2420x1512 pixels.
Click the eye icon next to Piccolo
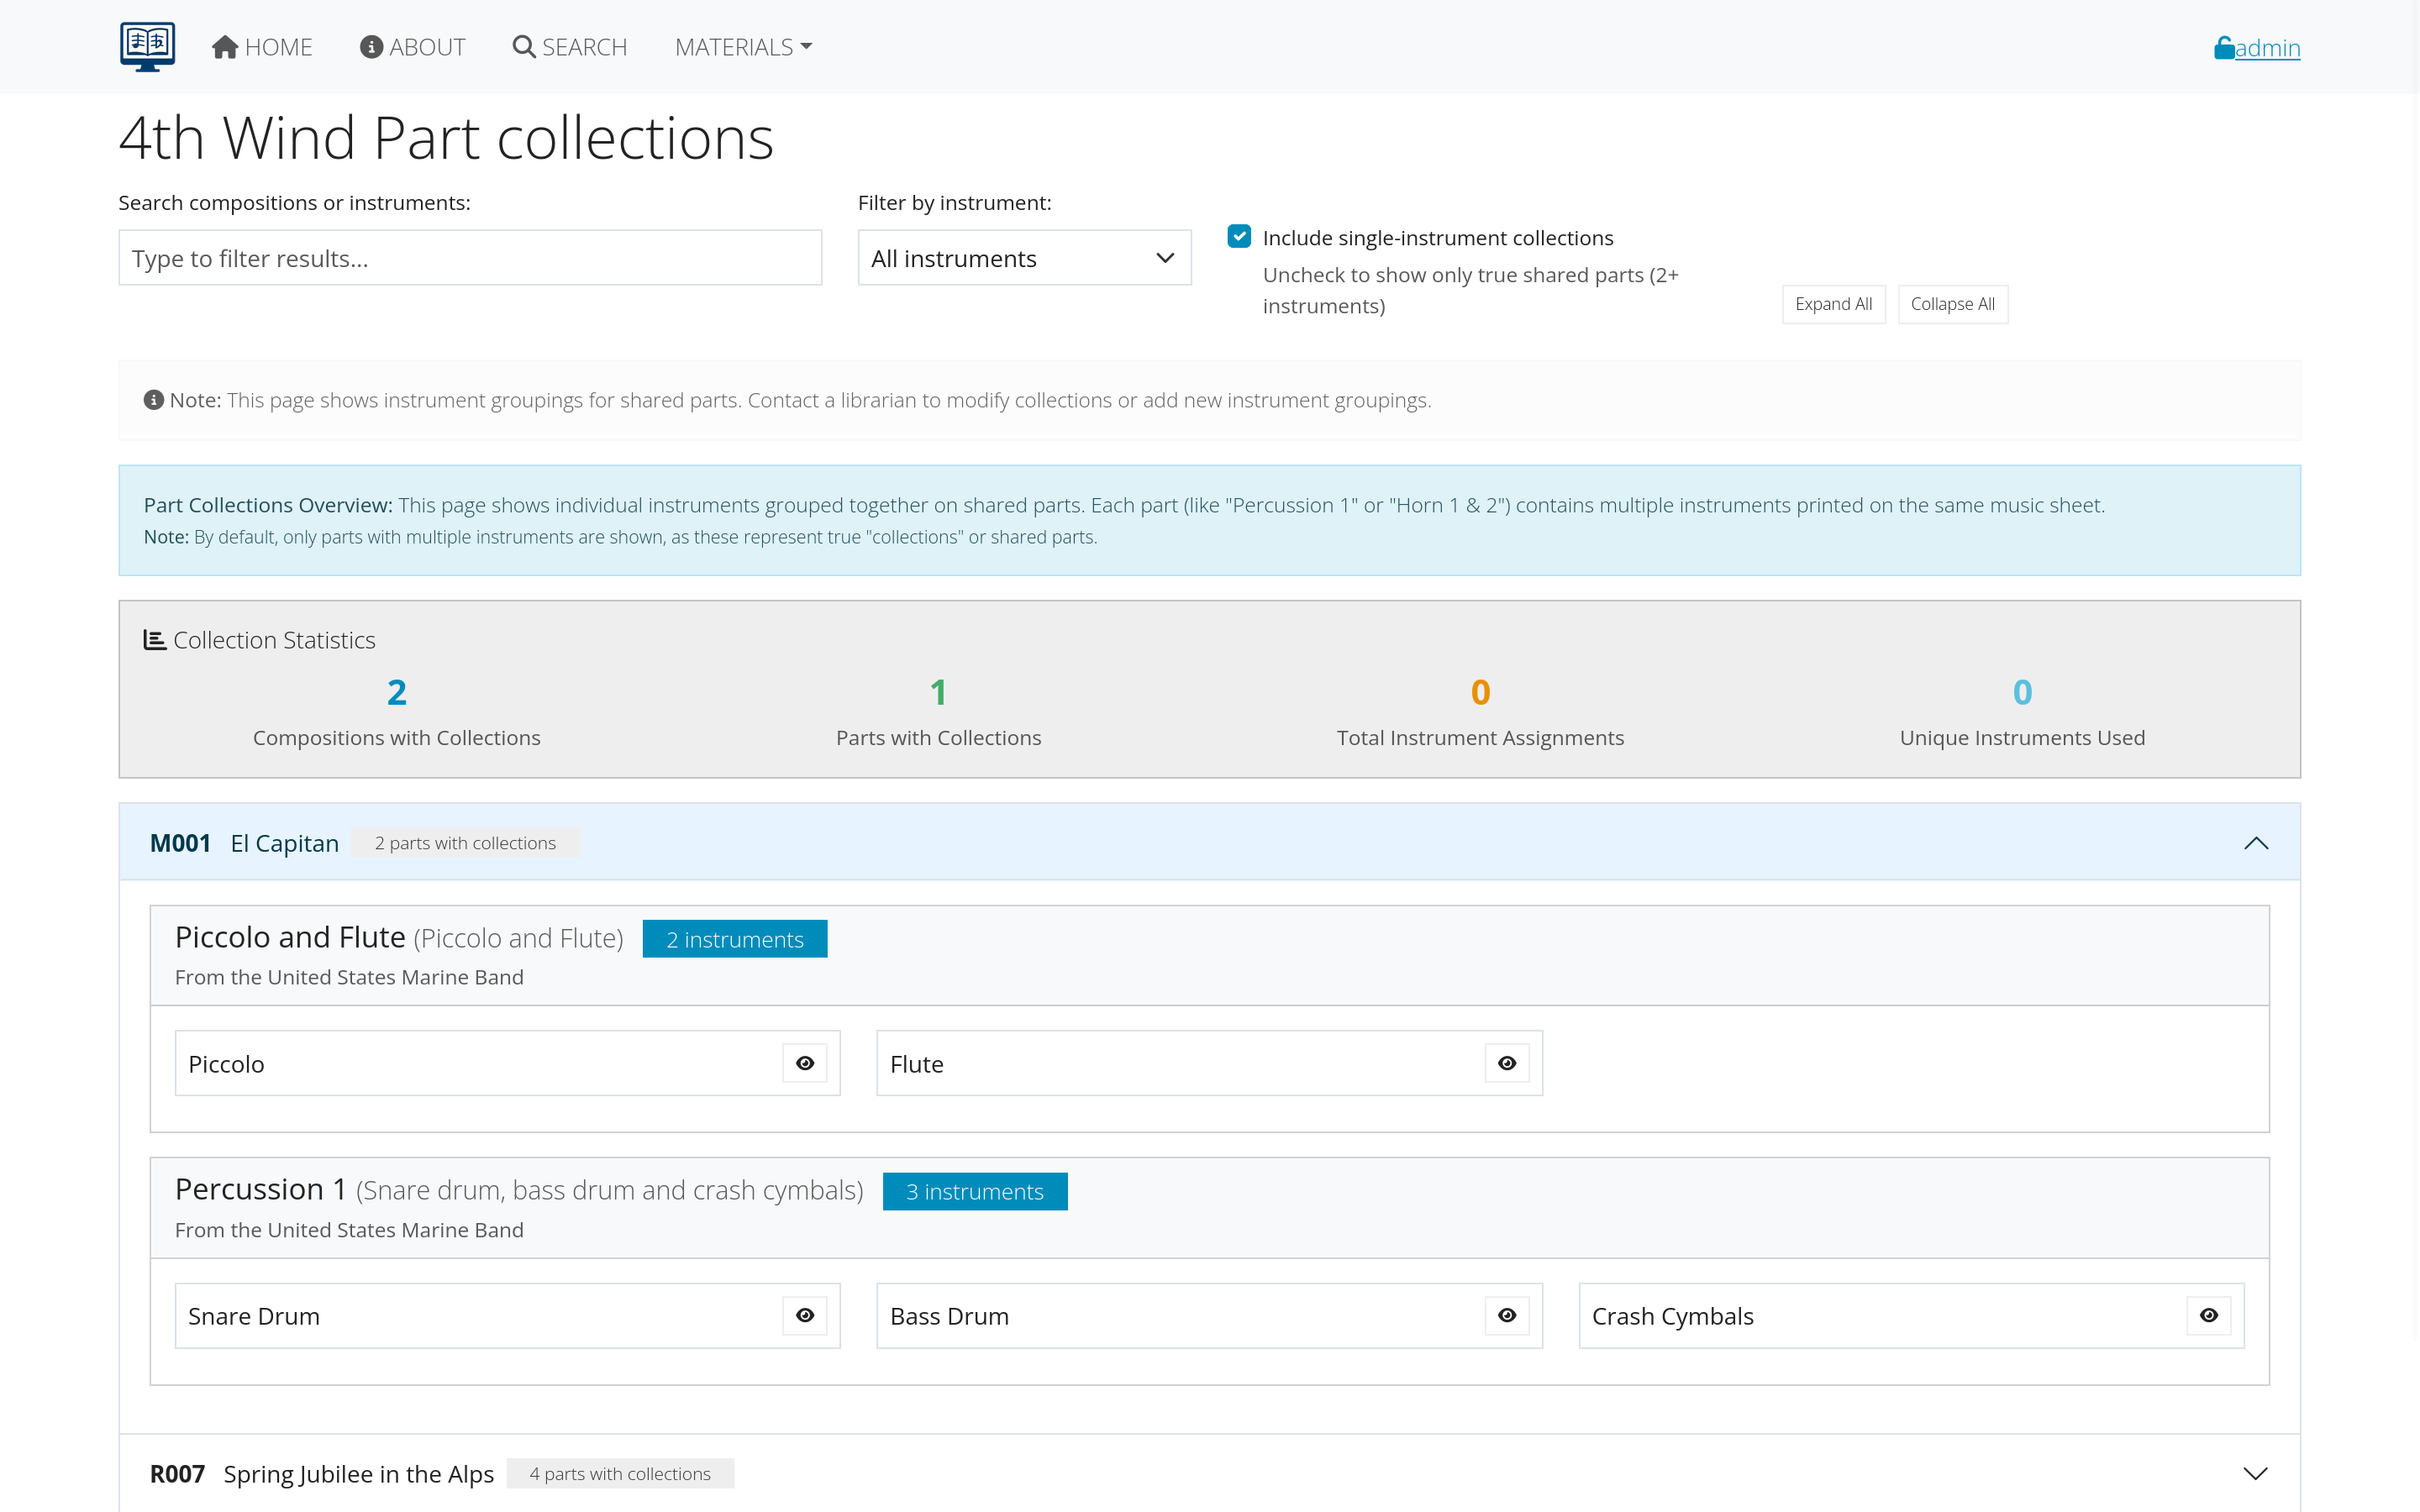point(805,1063)
